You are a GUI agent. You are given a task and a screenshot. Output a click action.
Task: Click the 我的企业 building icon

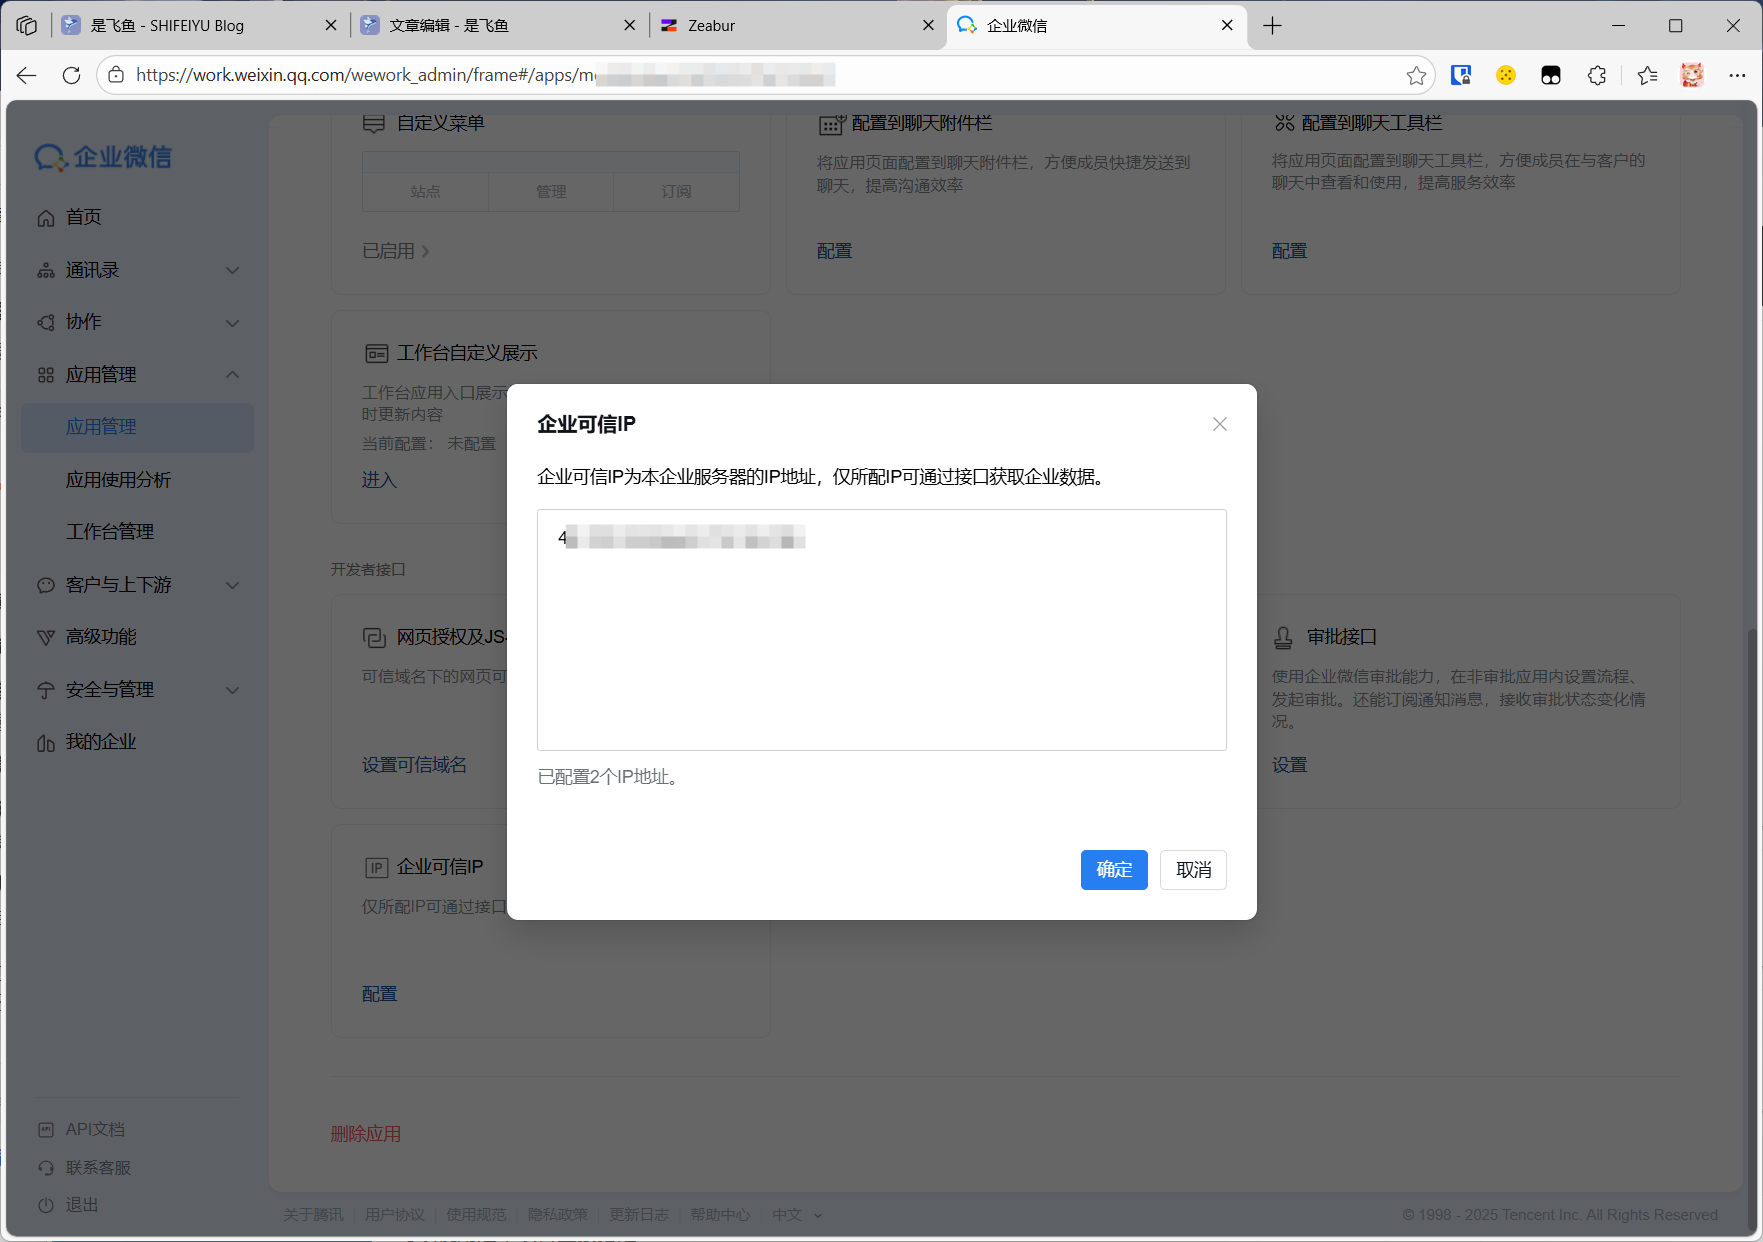click(46, 743)
